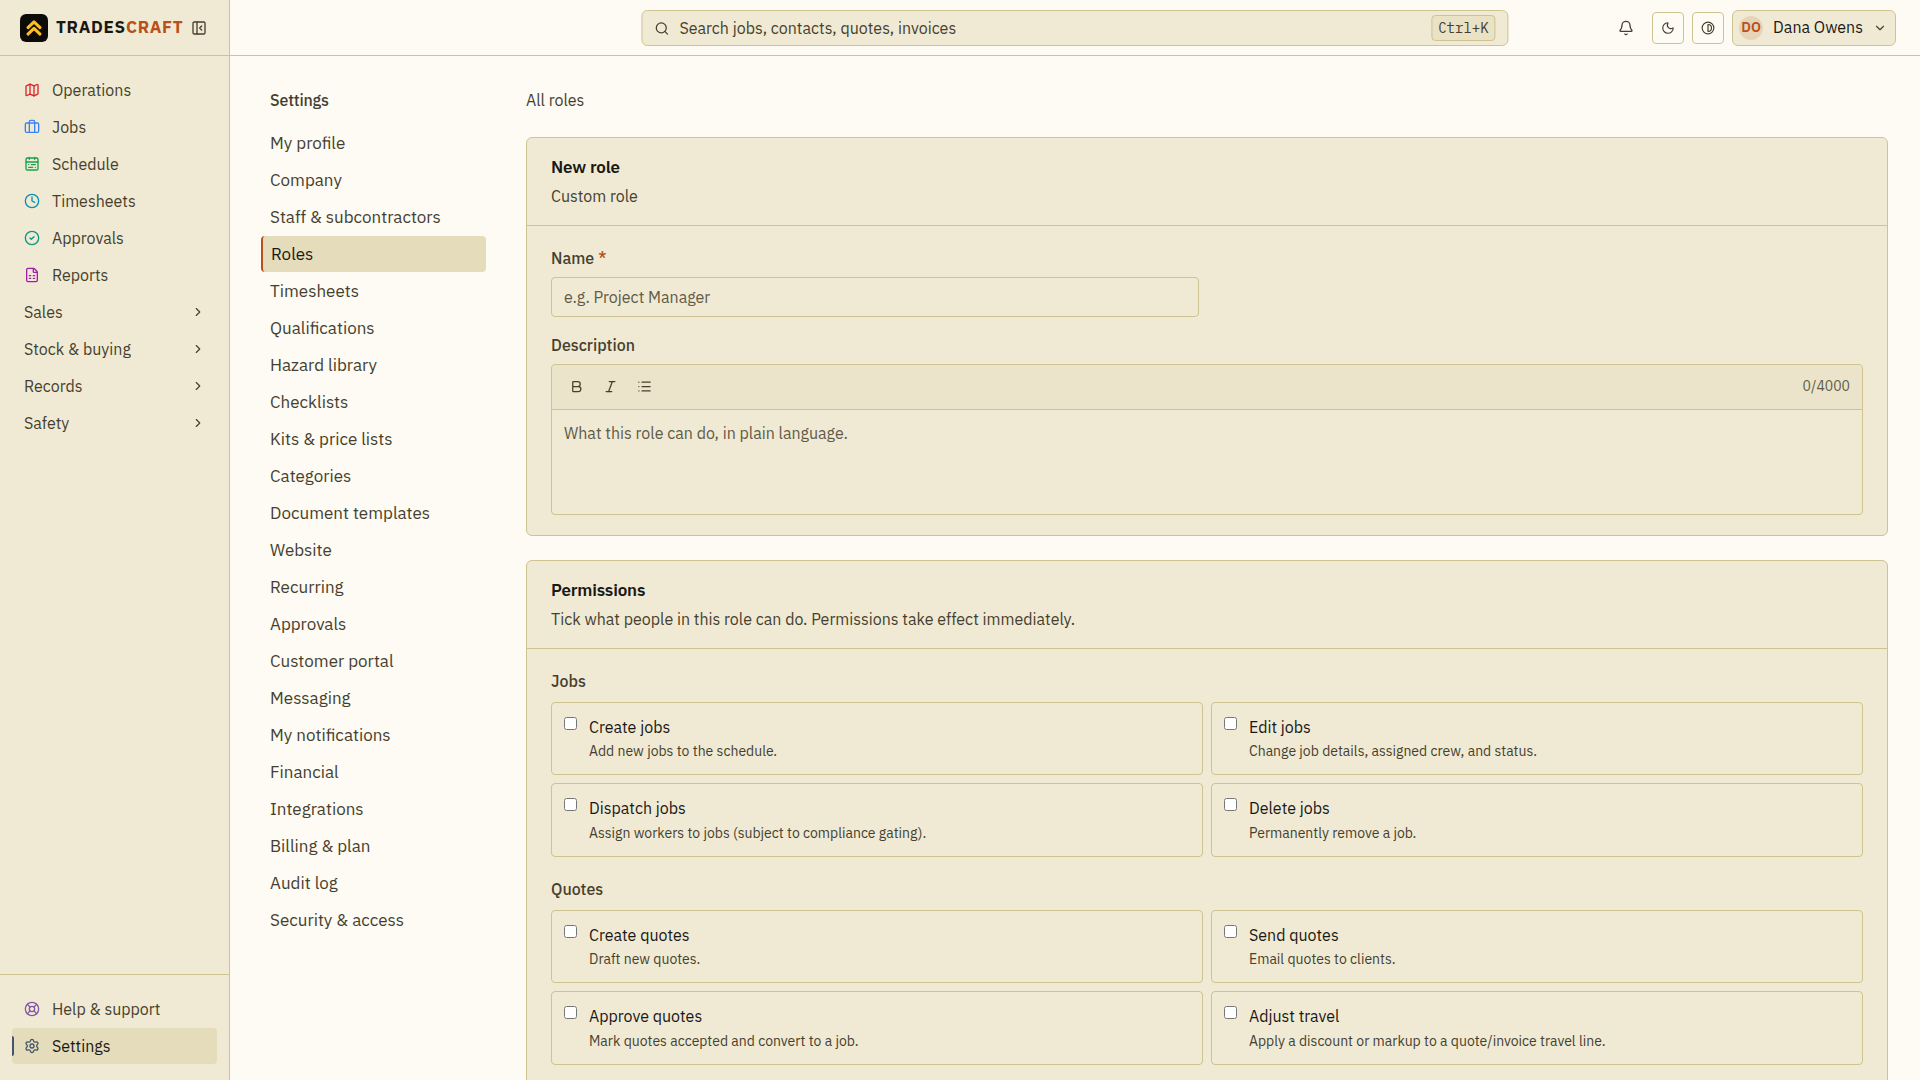Open Document templates settings

tap(373, 513)
